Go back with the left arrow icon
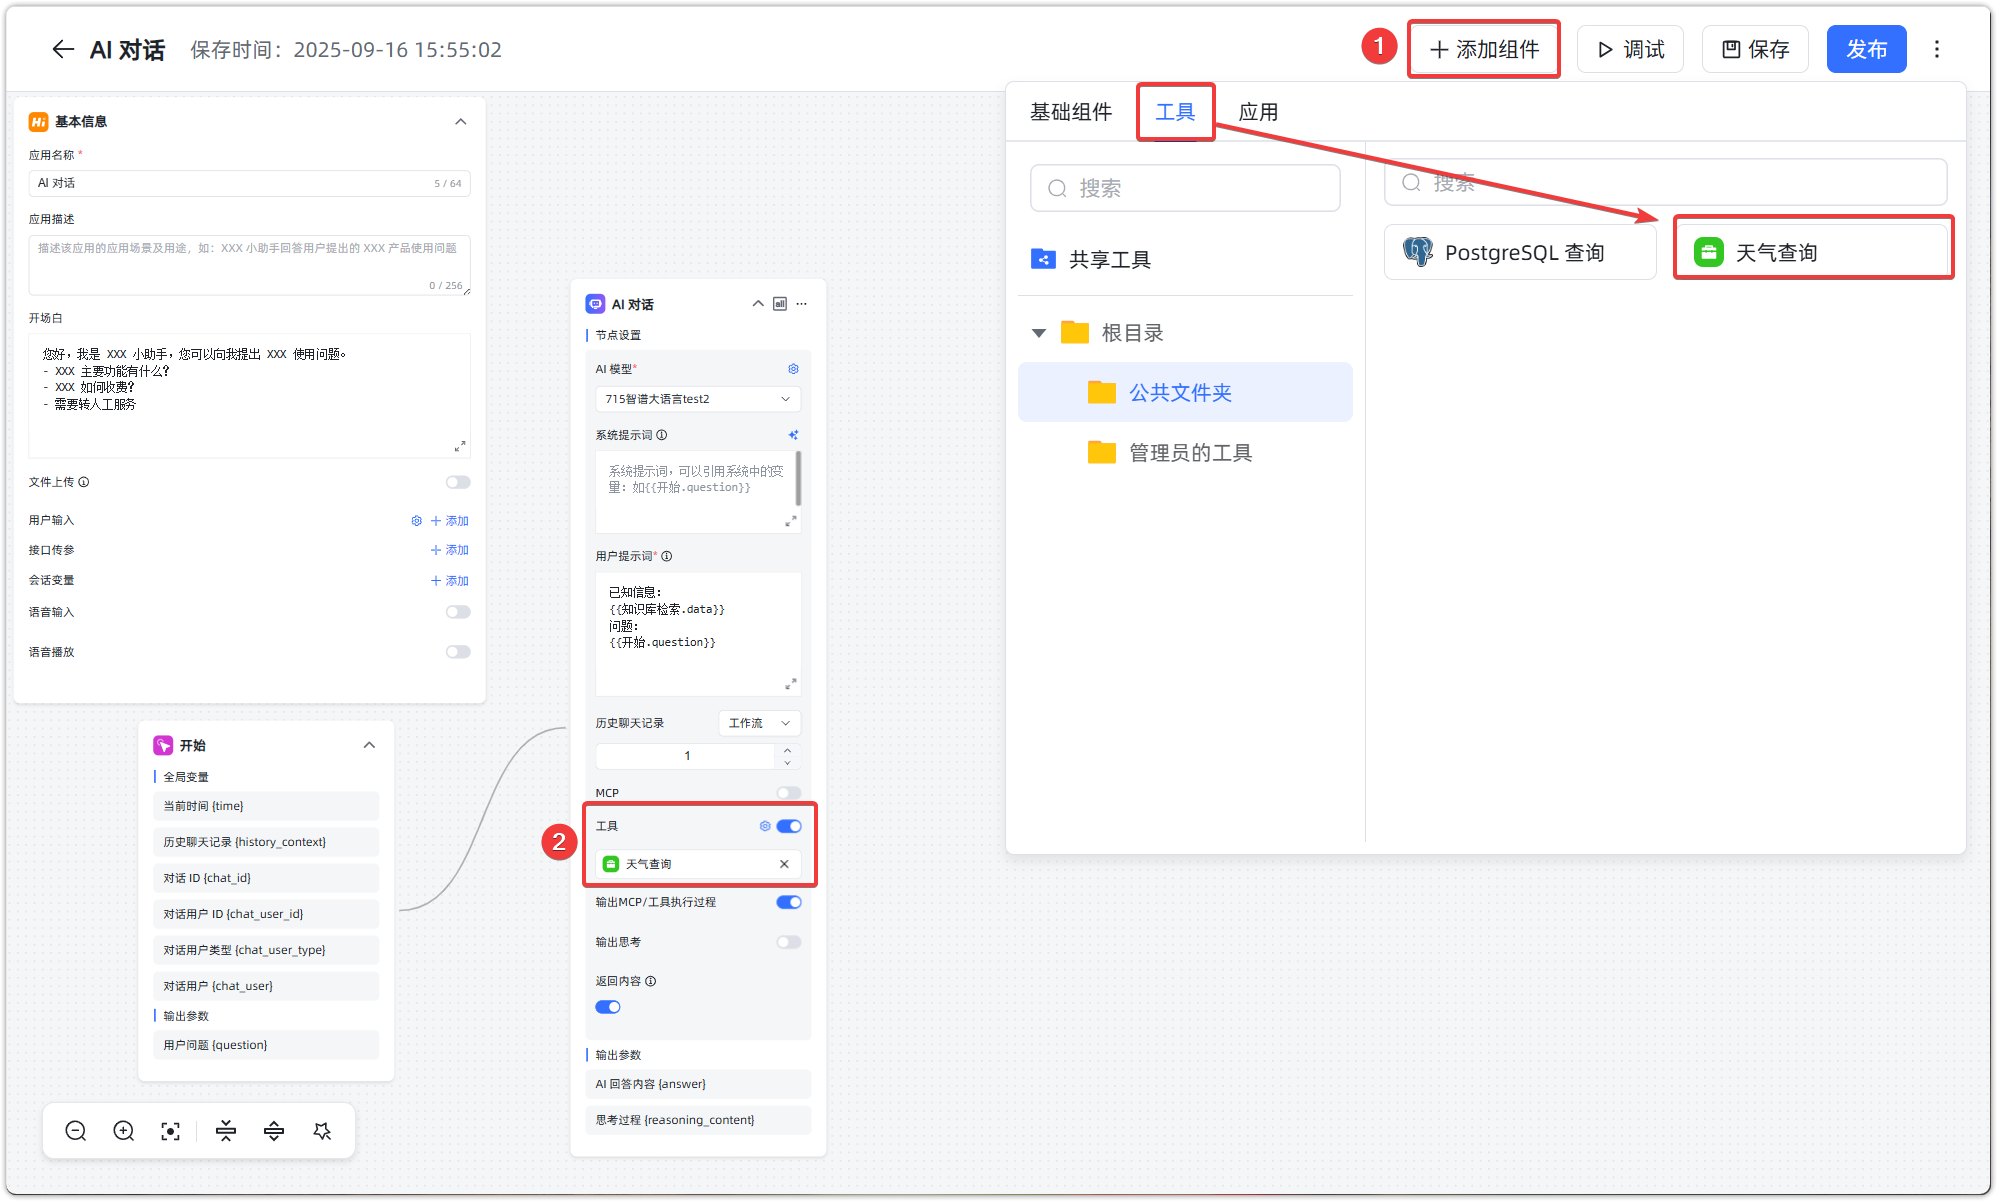Viewport: 1997px width, 1201px height. tap(63, 49)
